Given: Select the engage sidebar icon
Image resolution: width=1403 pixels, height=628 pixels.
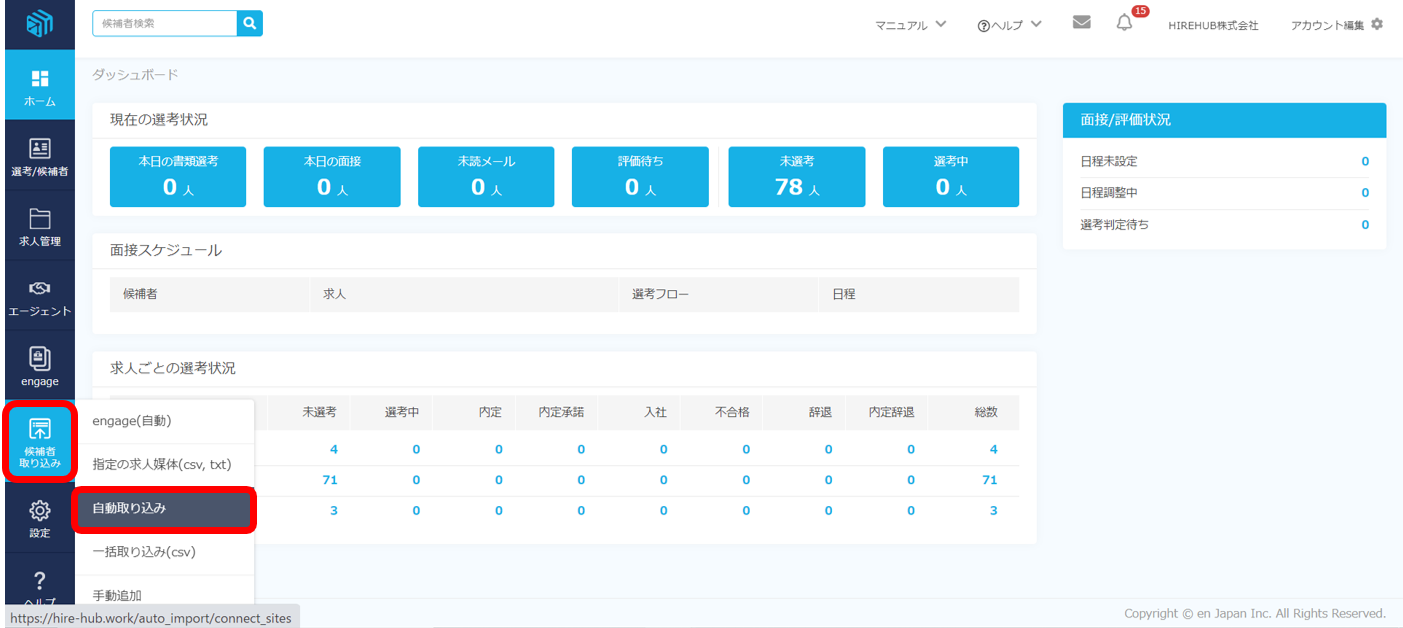Looking at the screenshot, I should (39, 366).
